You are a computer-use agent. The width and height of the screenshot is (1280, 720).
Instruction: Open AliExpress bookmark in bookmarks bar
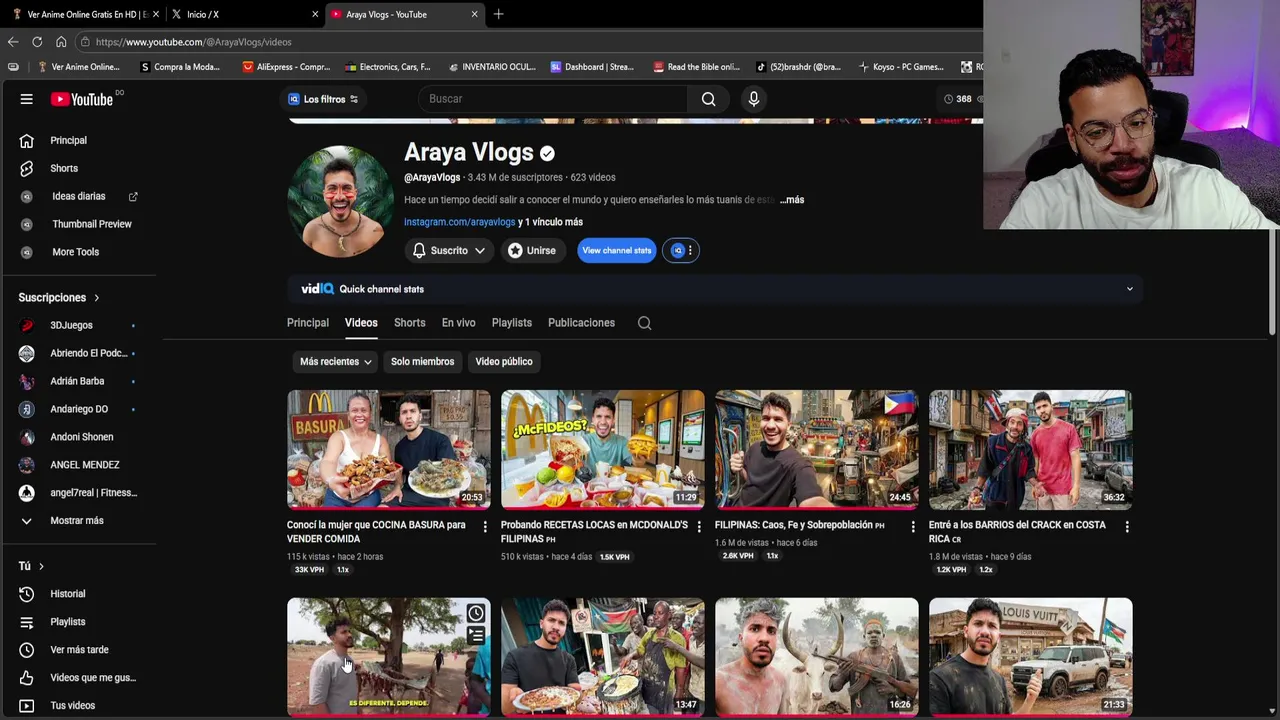click(x=285, y=67)
